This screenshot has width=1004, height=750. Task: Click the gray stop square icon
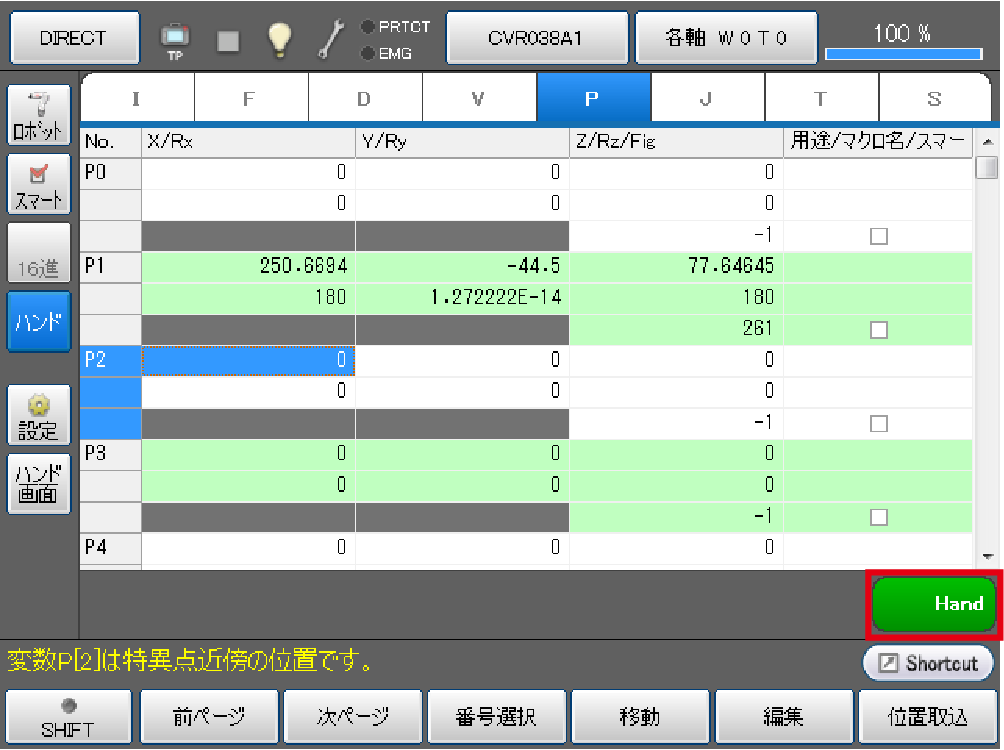tap(229, 40)
